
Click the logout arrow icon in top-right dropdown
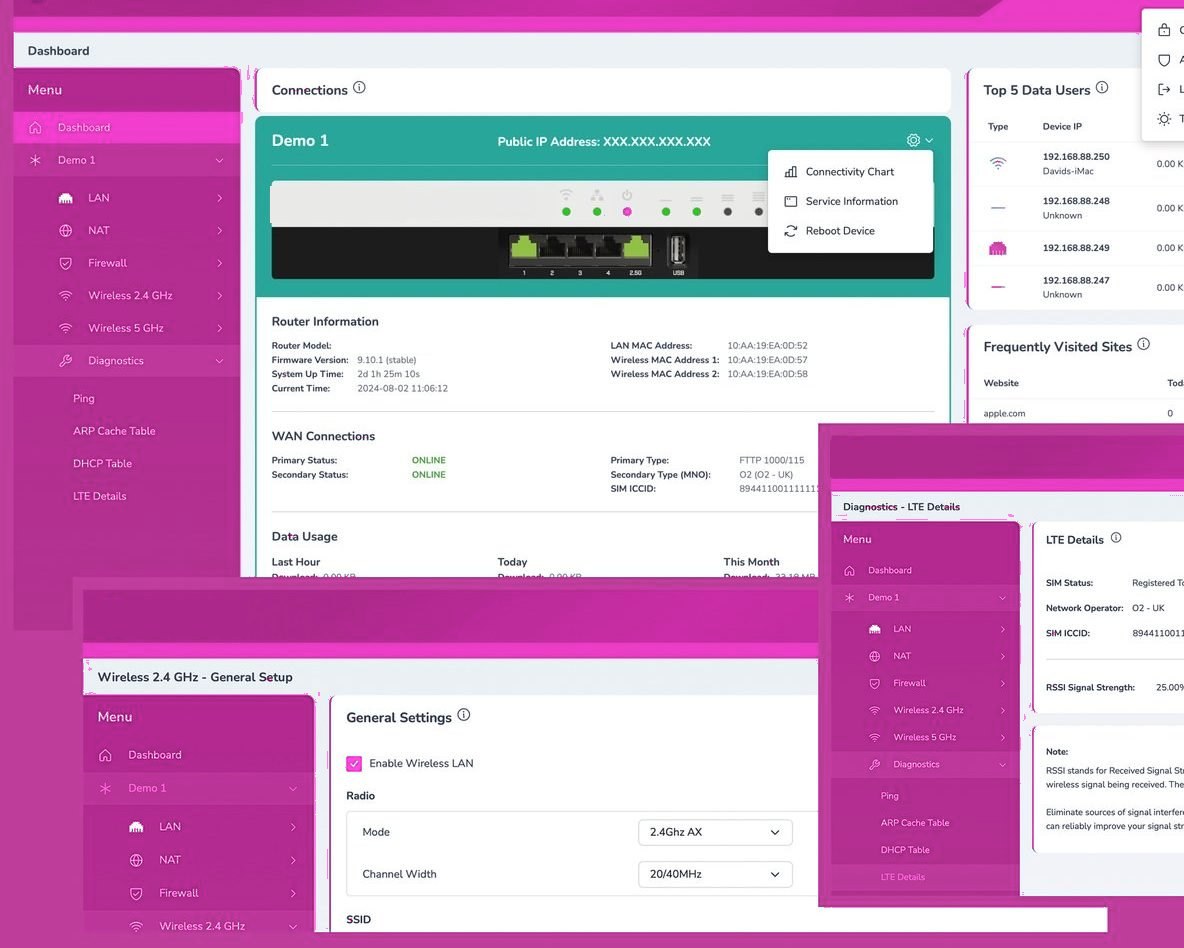click(x=1164, y=89)
